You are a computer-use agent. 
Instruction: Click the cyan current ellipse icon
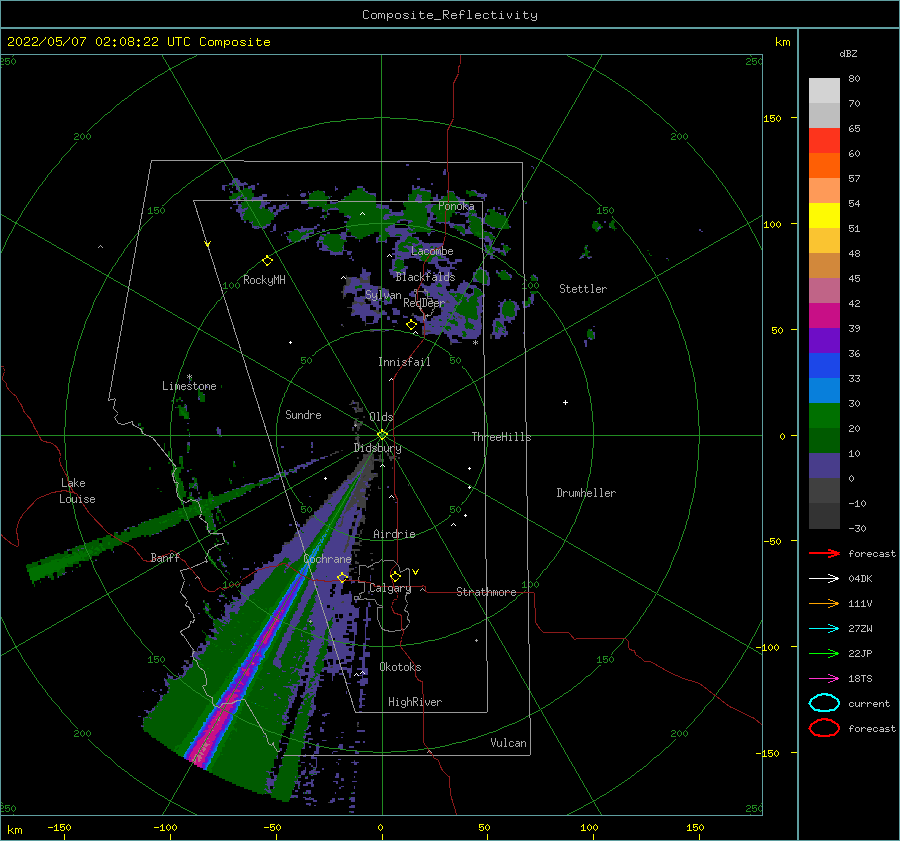click(824, 703)
